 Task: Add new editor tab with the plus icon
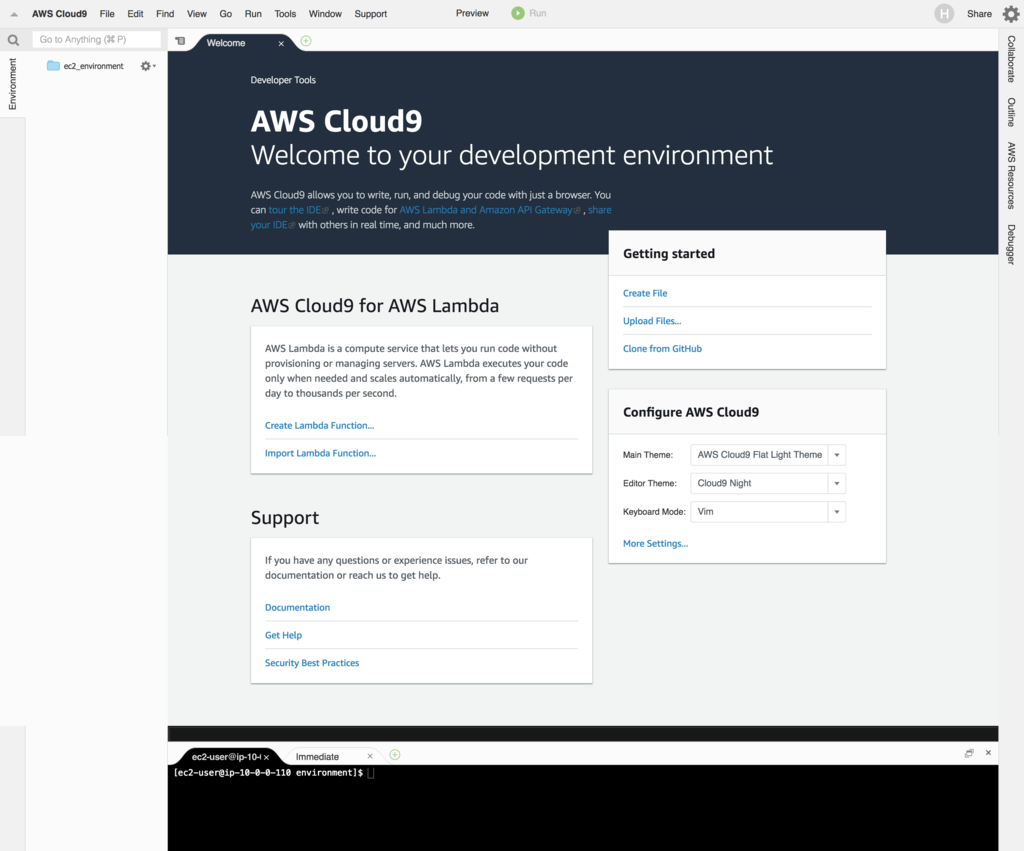306,41
